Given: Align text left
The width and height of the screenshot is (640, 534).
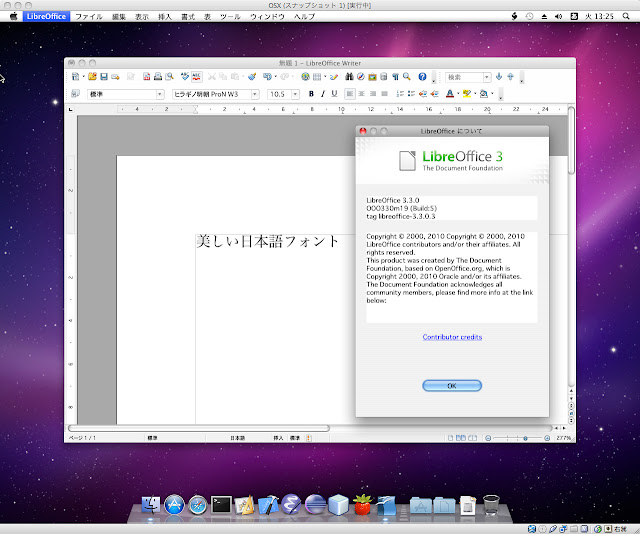Looking at the screenshot, I should (x=350, y=94).
